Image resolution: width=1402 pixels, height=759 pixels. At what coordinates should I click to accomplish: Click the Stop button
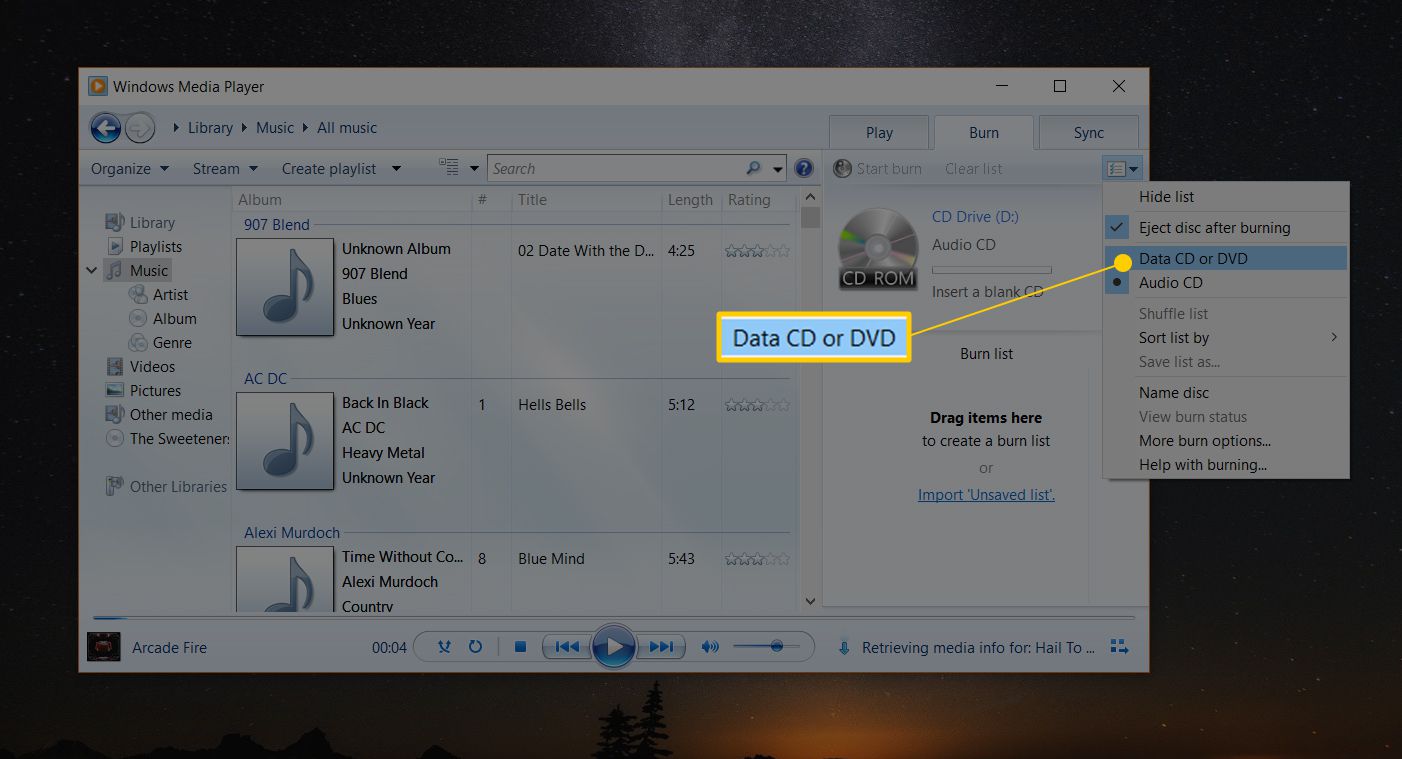[x=520, y=647]
